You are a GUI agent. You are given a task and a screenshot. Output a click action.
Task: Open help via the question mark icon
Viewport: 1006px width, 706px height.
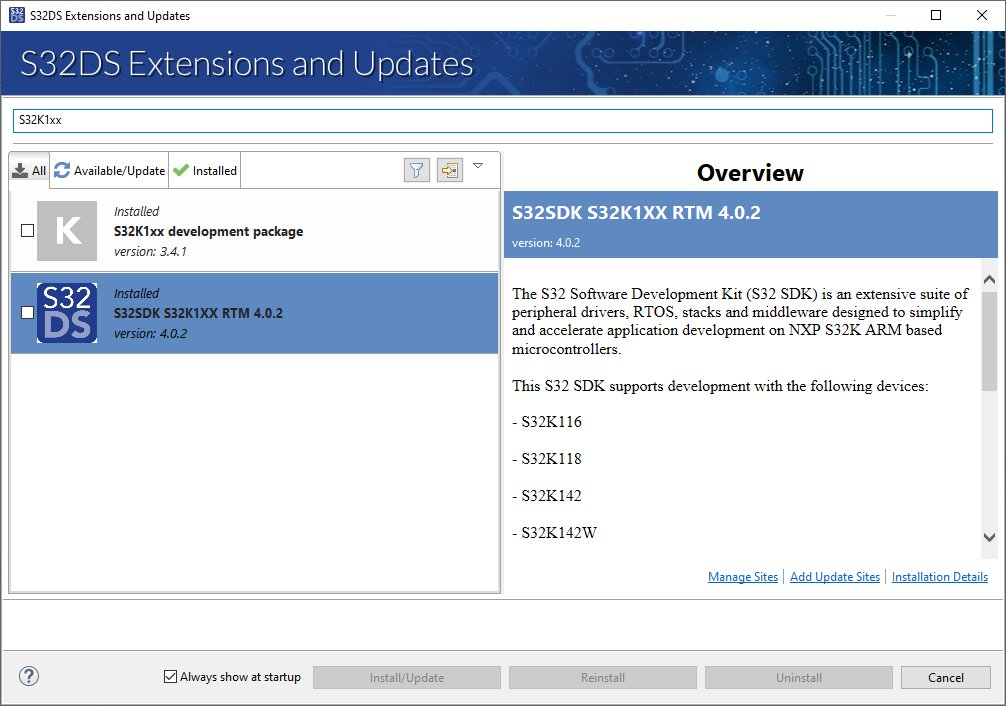[28, 676]
